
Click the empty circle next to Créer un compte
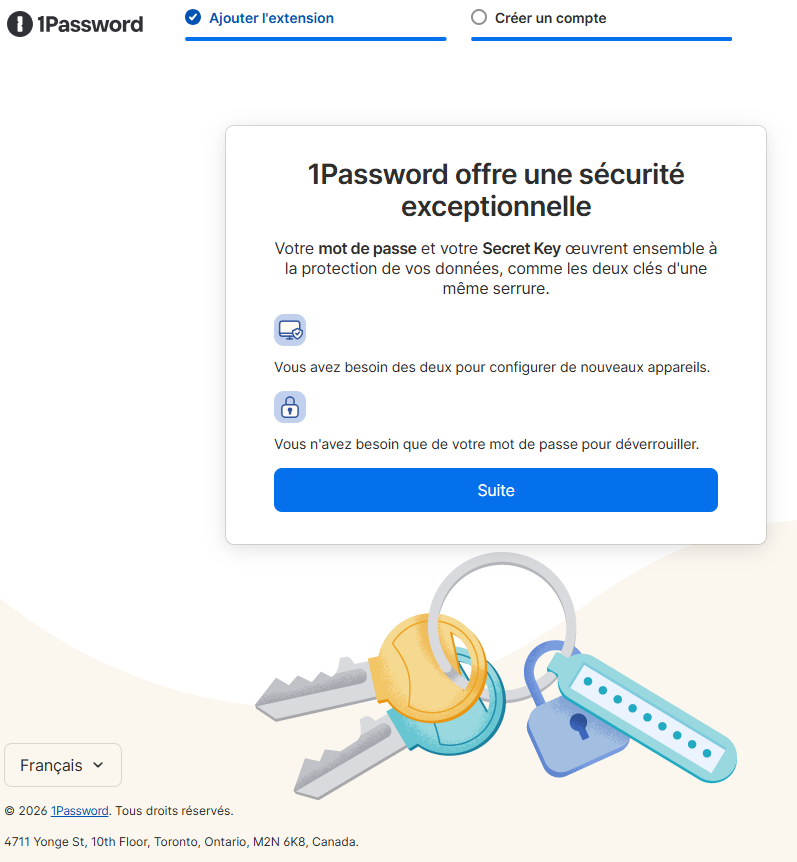[481, 17]
